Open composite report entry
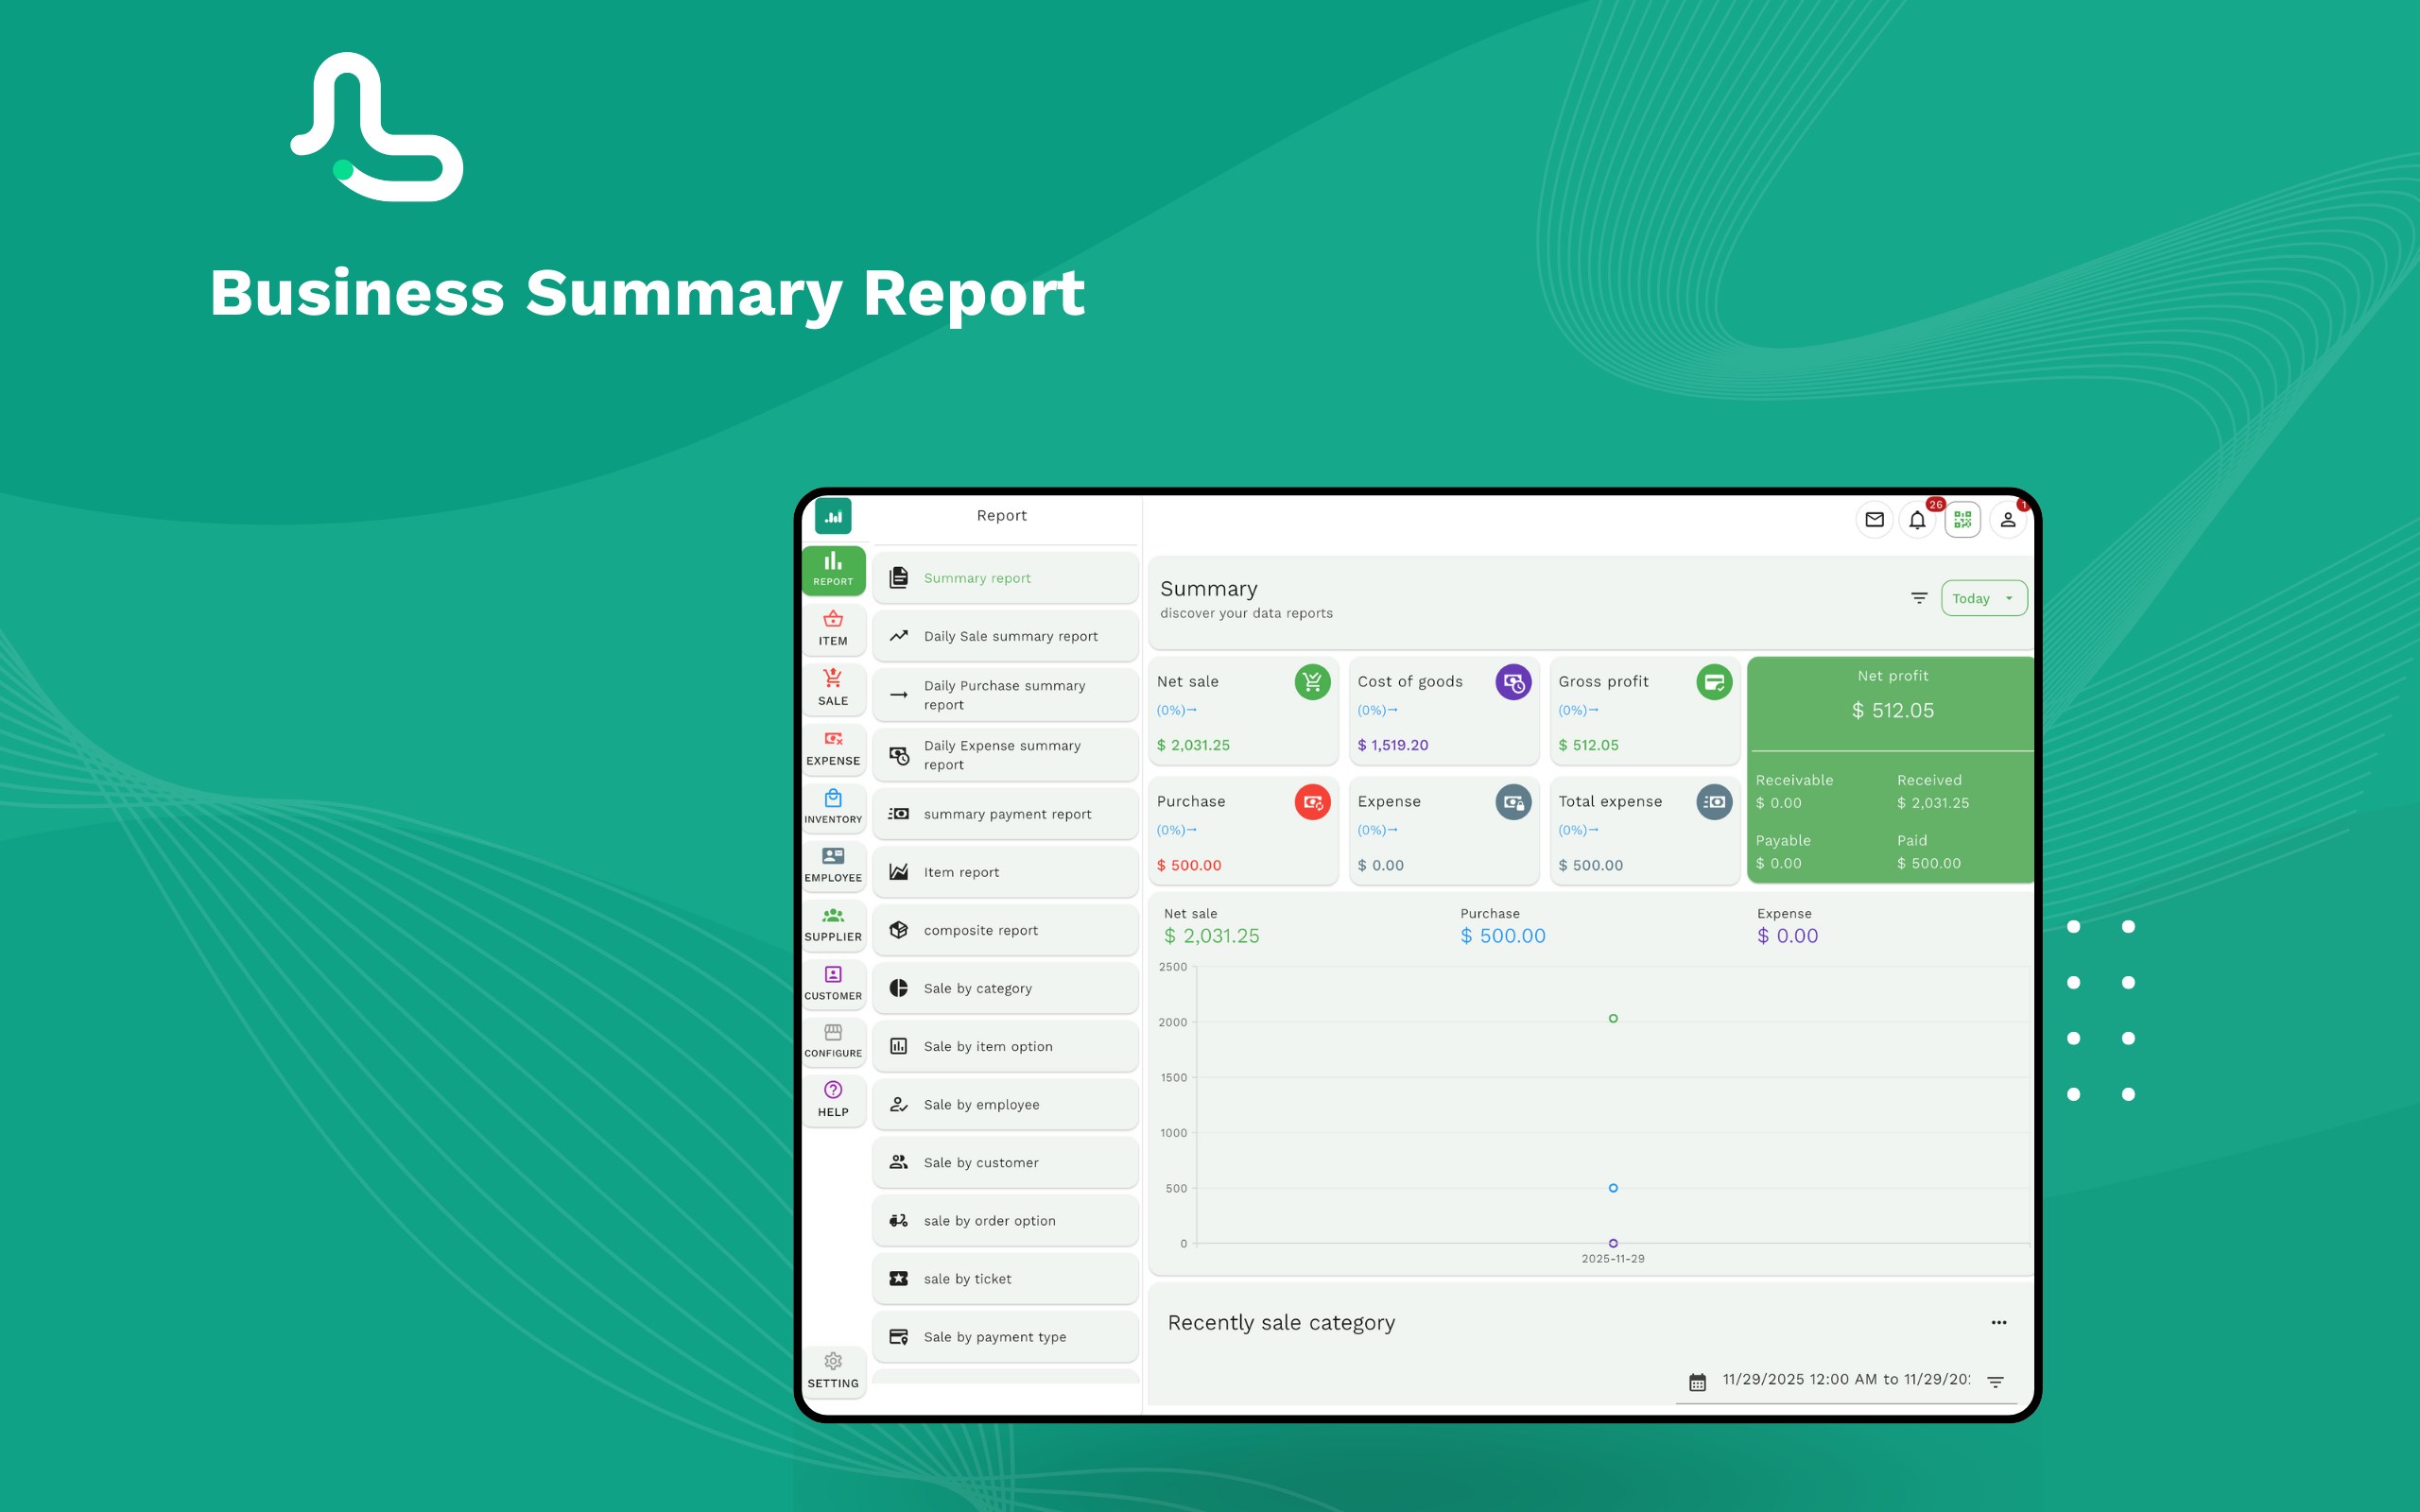2420x1512 pixels. point(1005,930)
